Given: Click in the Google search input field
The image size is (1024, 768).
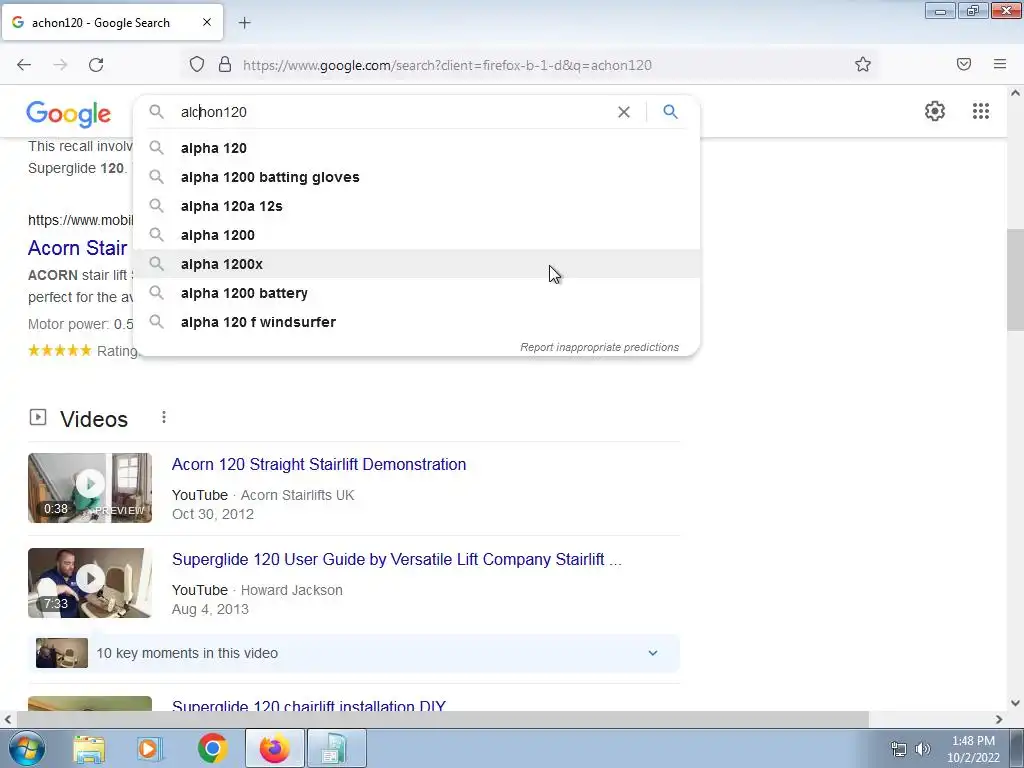Looking at the screenshot, I should [392, 112].
